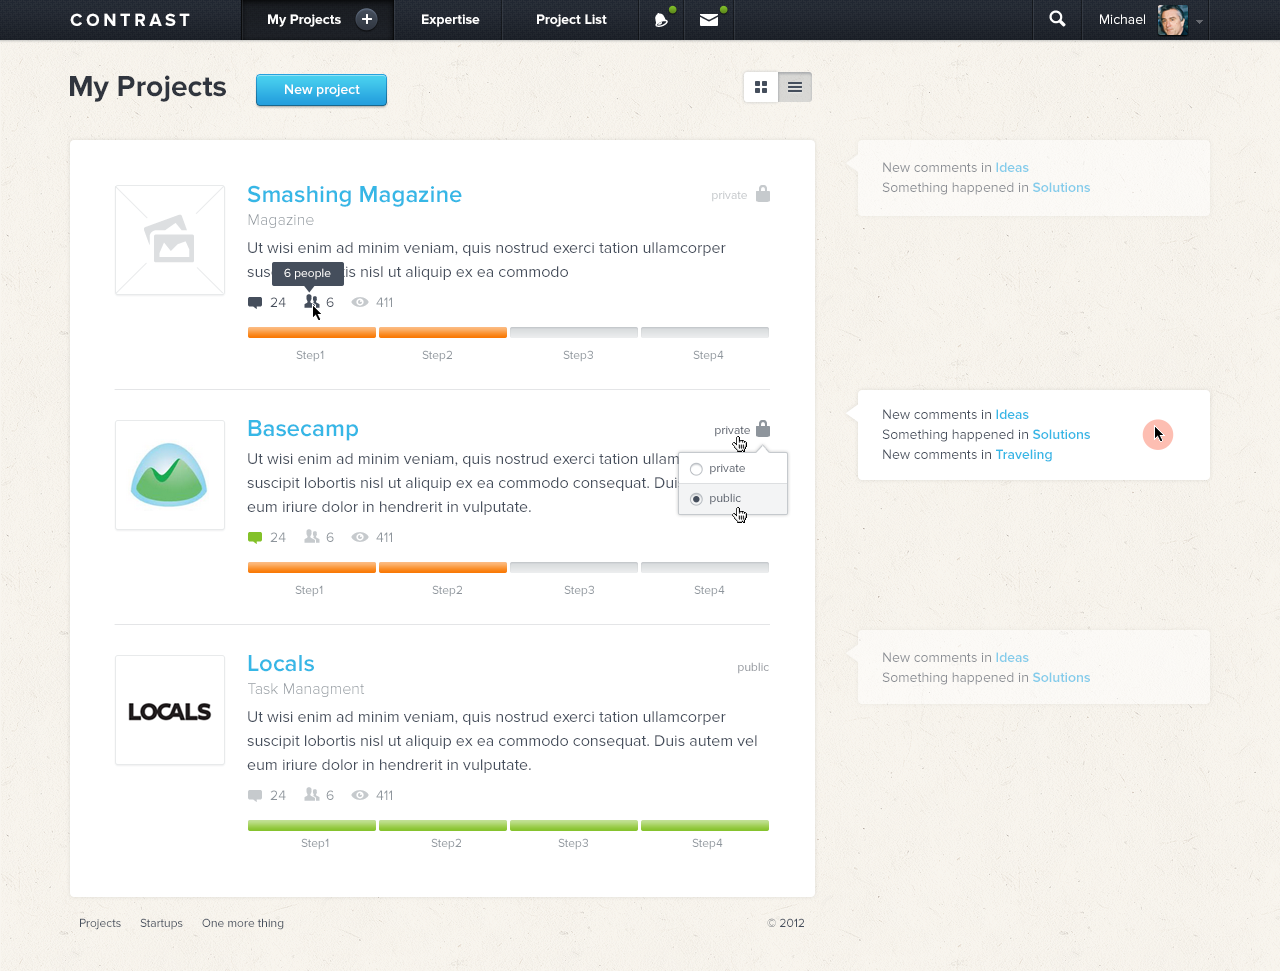The width and height of the screenshot is (1280, 971).
Task: Open the Traveling link in notifications
Action: pos(1023,455)
